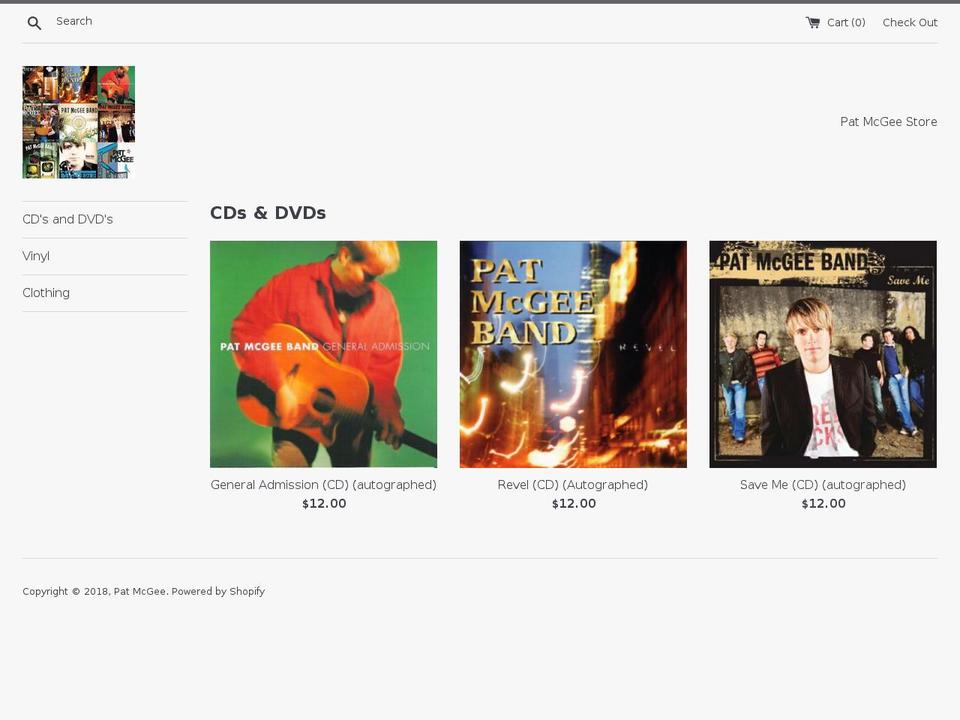Click Revel (CD) (Autographed) title

[x=573, y=485]
